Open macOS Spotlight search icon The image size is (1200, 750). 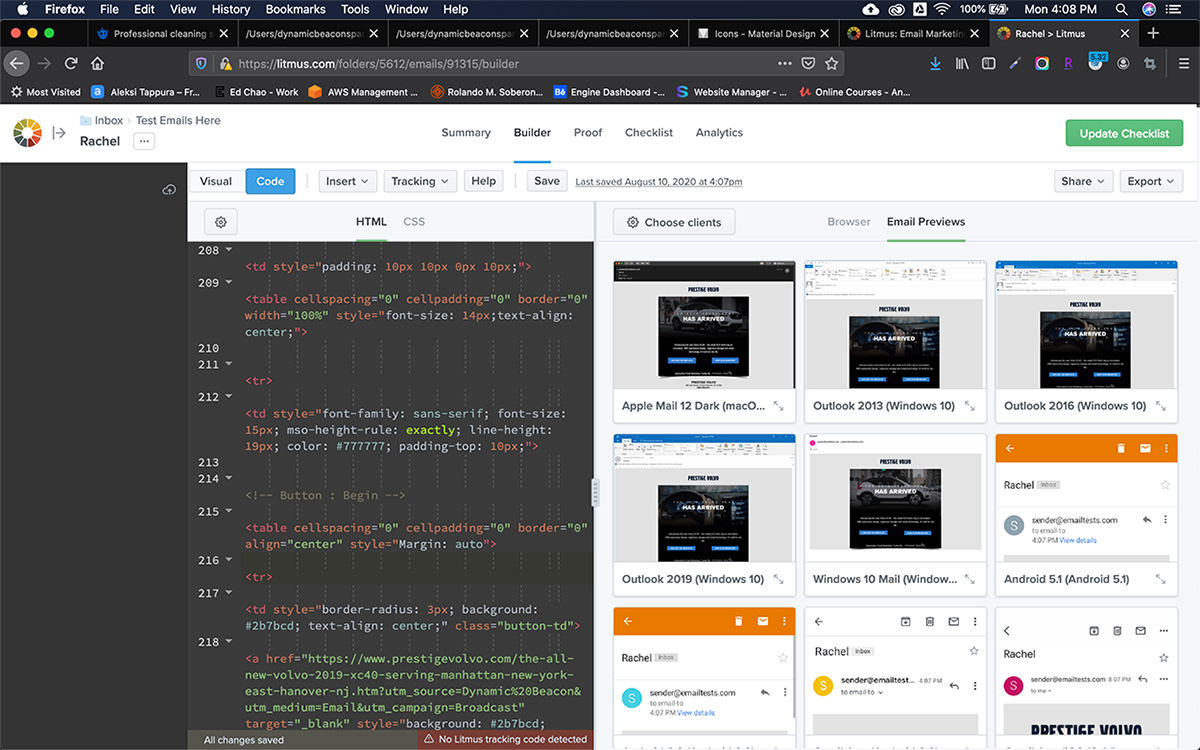(x=1121, y=9)
